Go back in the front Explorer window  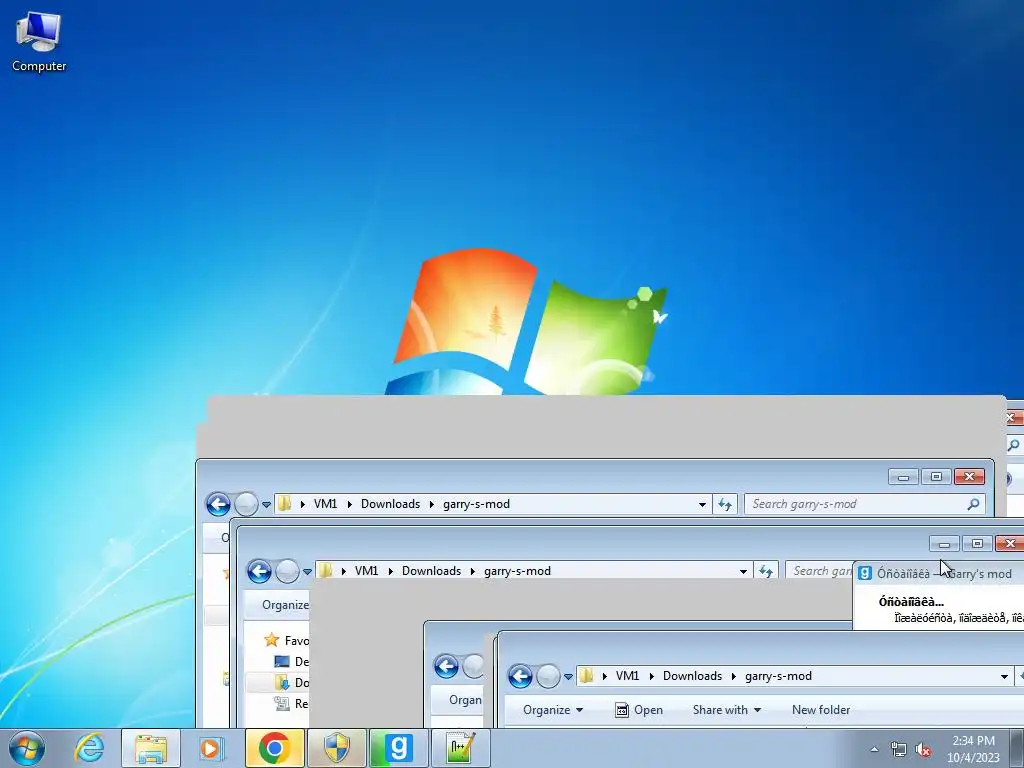(520, 677)
